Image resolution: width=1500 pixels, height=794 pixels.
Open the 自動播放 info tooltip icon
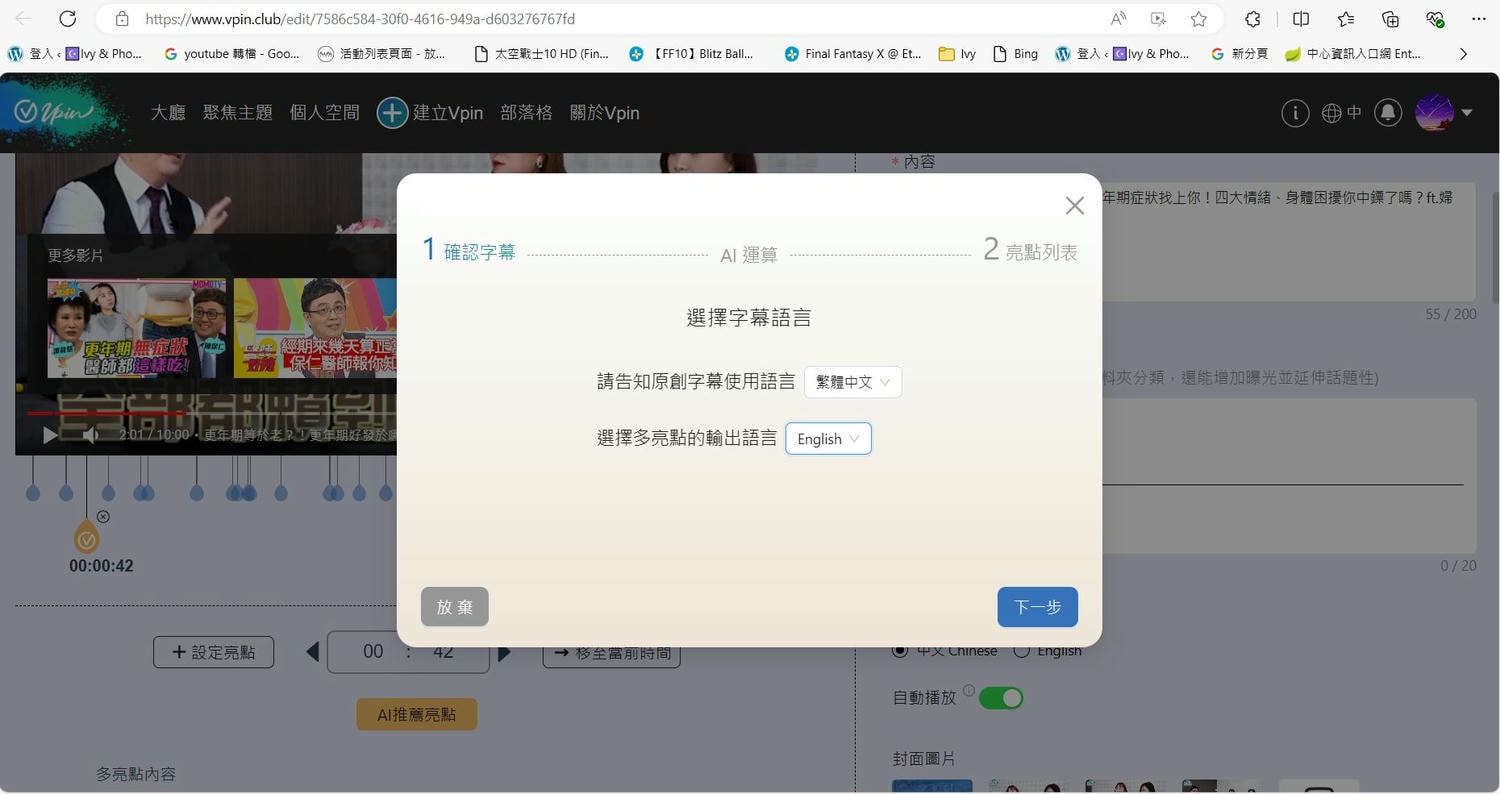click(968, 691)
